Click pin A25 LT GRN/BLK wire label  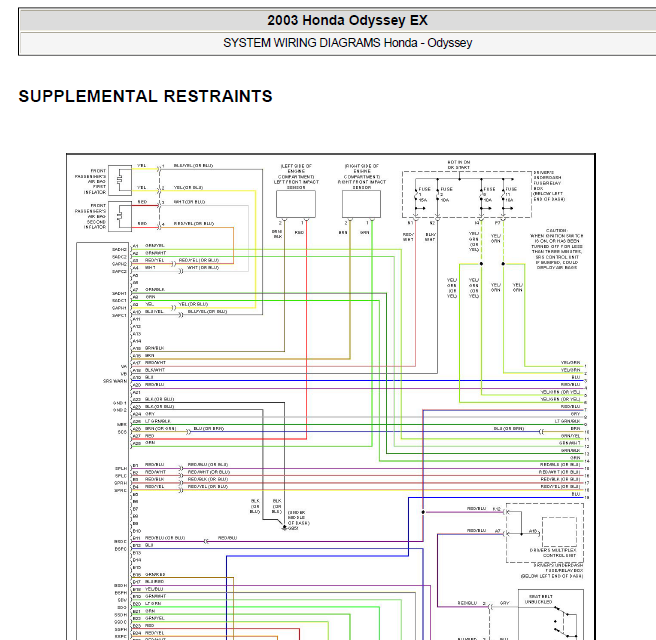coord(158,421)
